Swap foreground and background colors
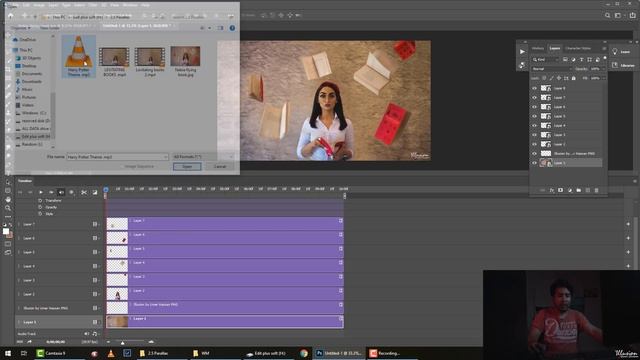The height and width of the screenshot is (360, 640). pos(11,224)
